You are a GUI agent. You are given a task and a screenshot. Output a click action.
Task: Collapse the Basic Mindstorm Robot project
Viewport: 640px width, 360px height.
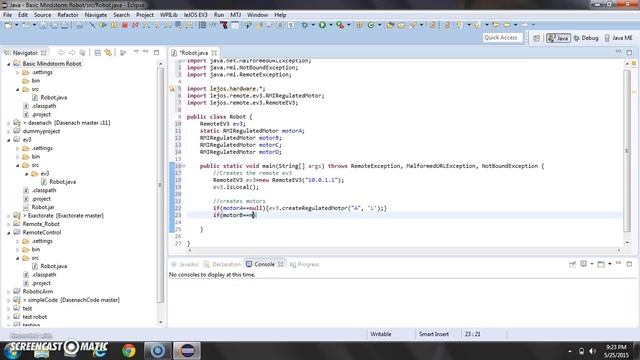(x=9, y=64)
